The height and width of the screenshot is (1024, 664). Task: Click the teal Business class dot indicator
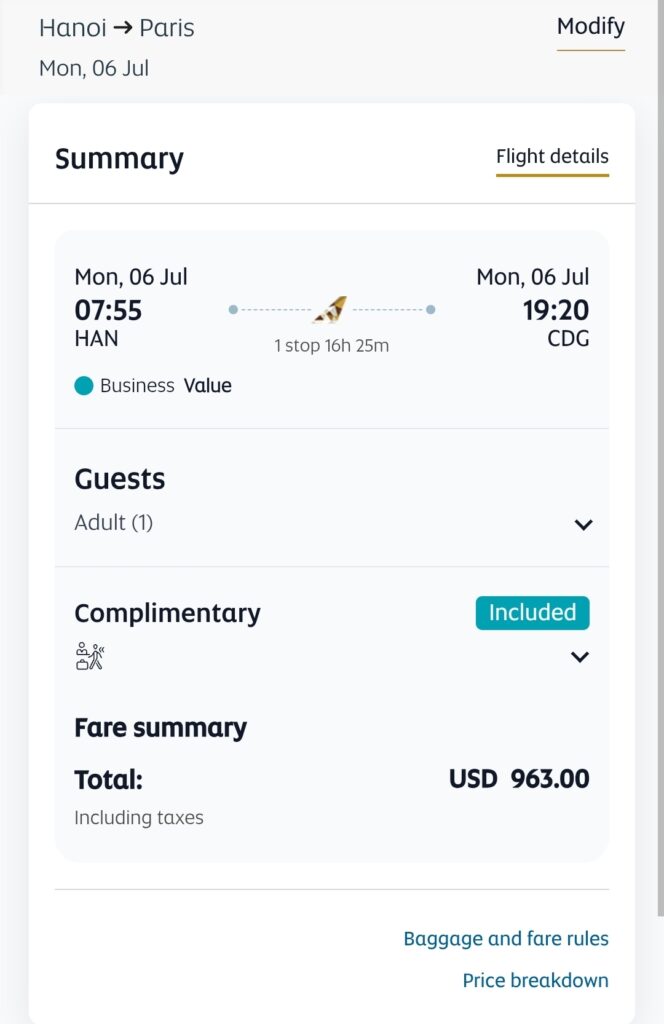[84, 386]
